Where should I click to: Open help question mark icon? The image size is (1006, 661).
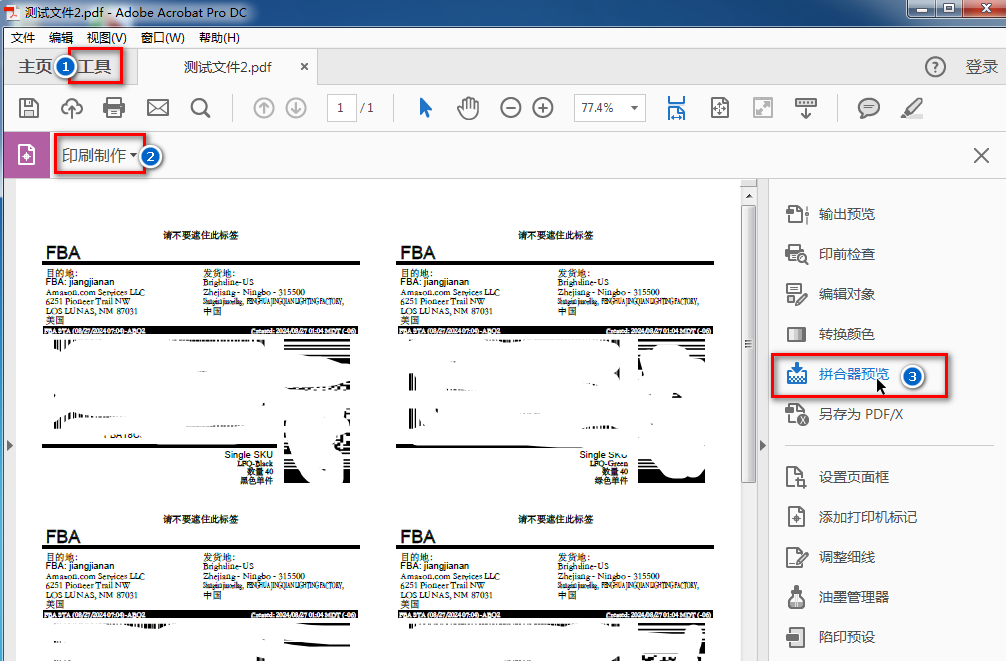click(935, 67)
